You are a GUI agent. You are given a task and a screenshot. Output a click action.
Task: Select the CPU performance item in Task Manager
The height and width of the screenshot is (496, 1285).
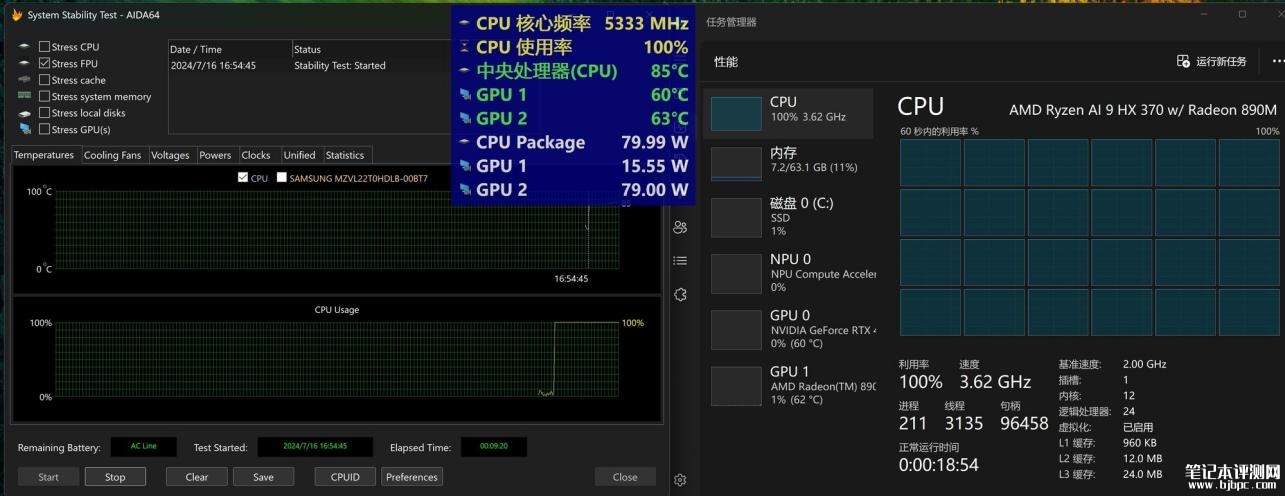tap(788, 113)
